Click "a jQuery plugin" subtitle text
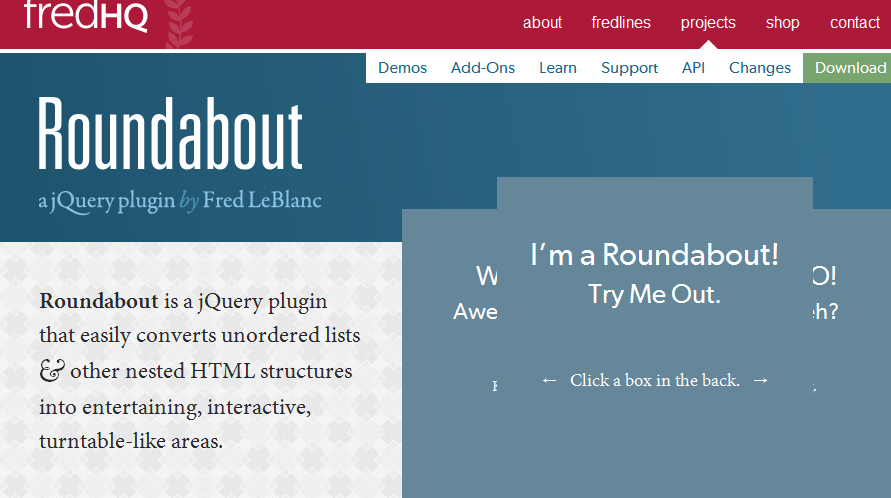891x498 pixels. [x=106, y=201]
